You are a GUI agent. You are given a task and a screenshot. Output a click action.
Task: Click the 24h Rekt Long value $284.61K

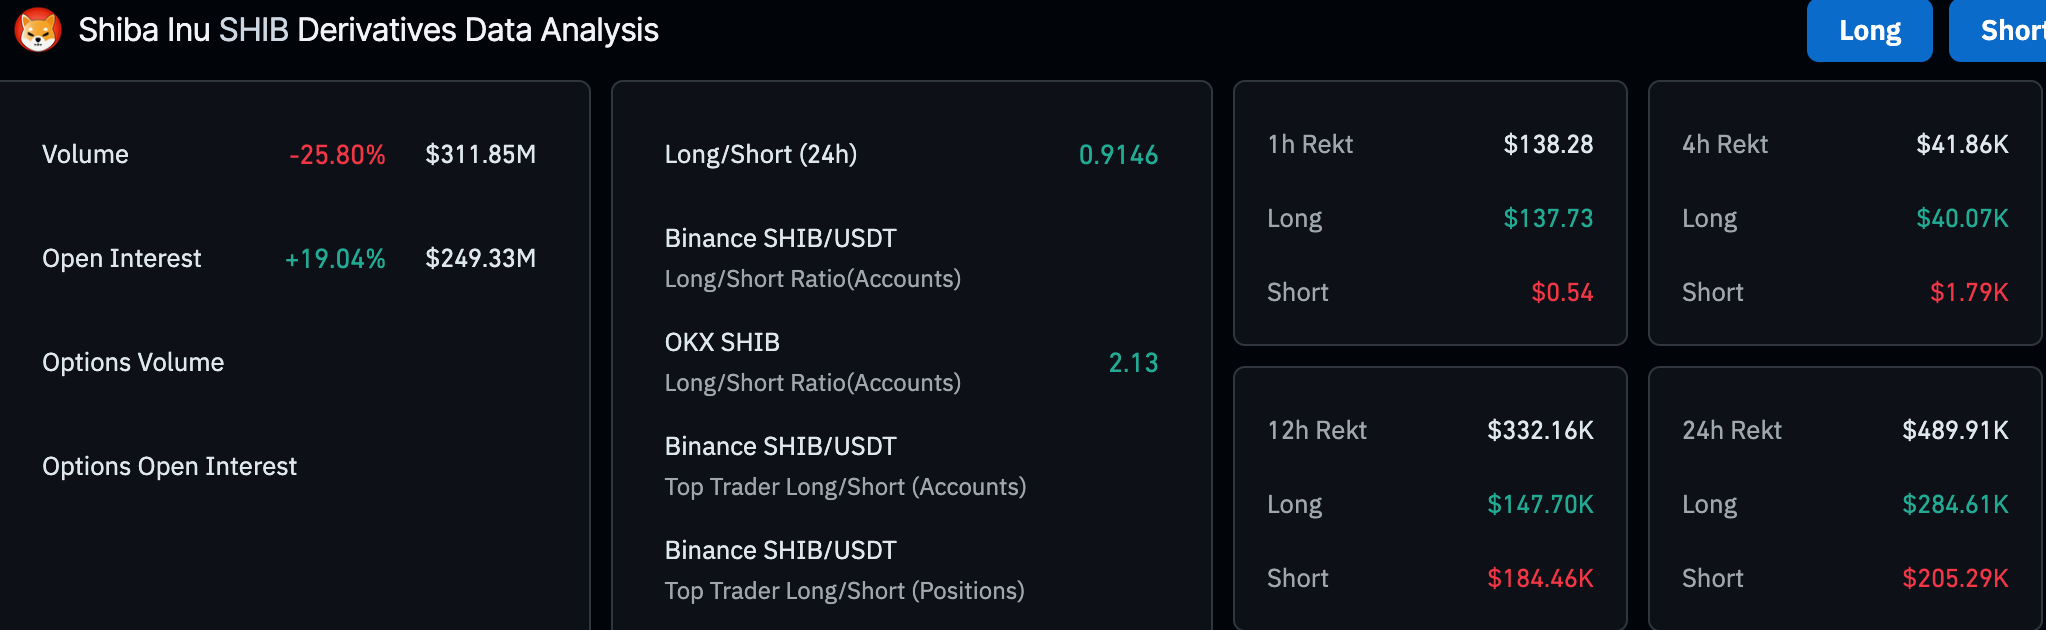coord(1955,504)
